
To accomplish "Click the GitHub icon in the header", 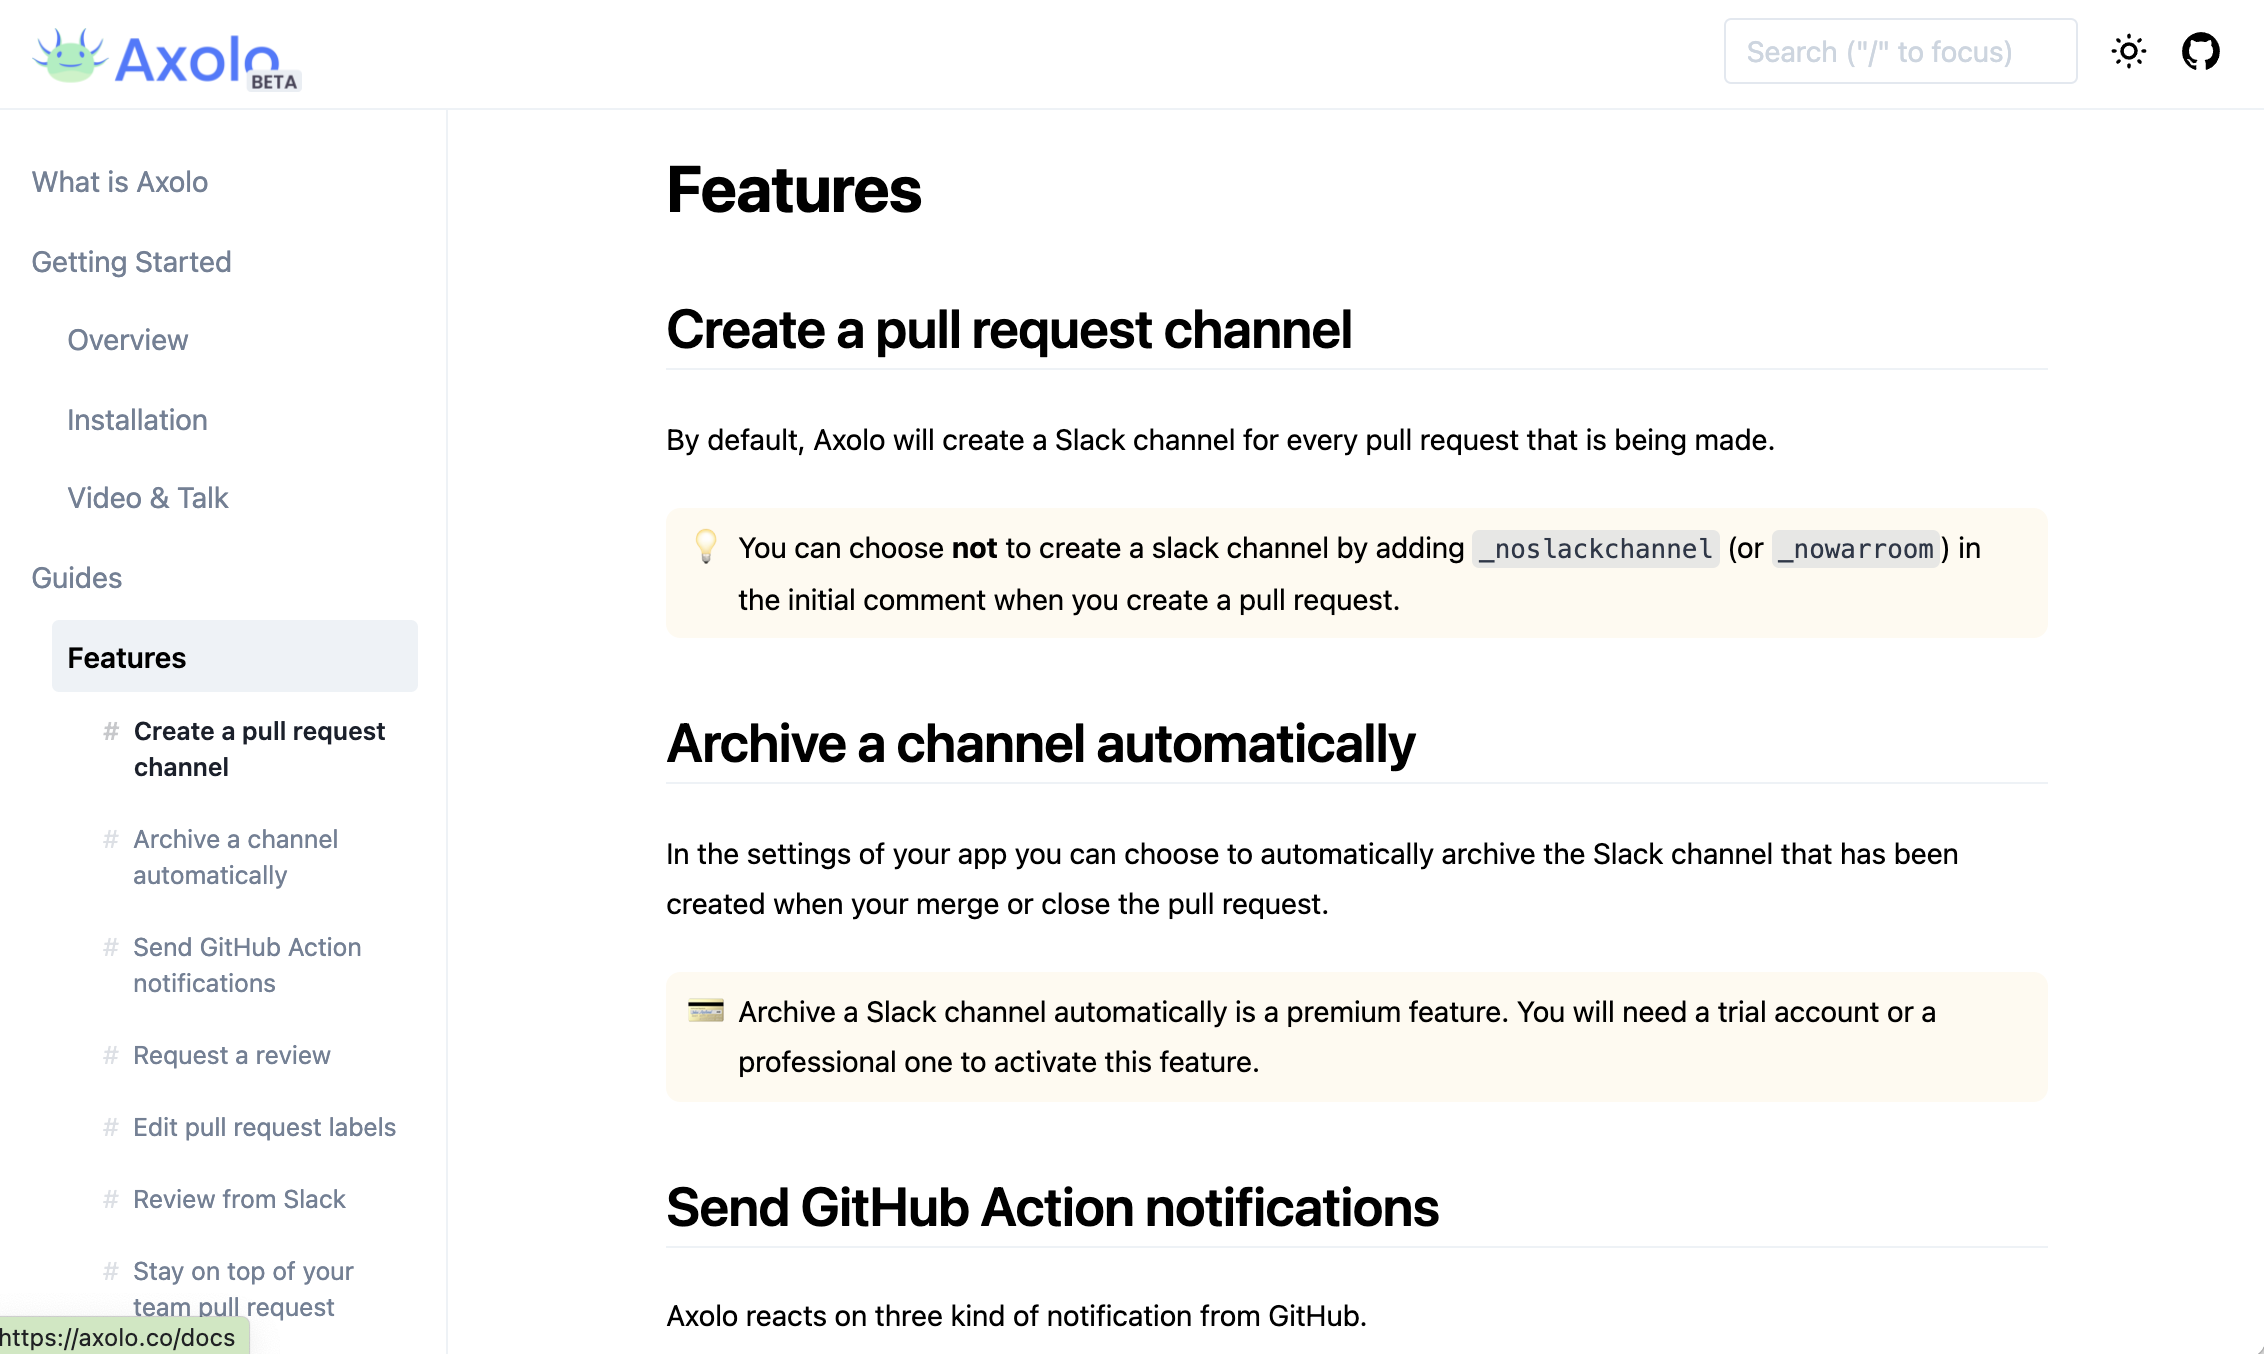I will [x=2200, y=52].
